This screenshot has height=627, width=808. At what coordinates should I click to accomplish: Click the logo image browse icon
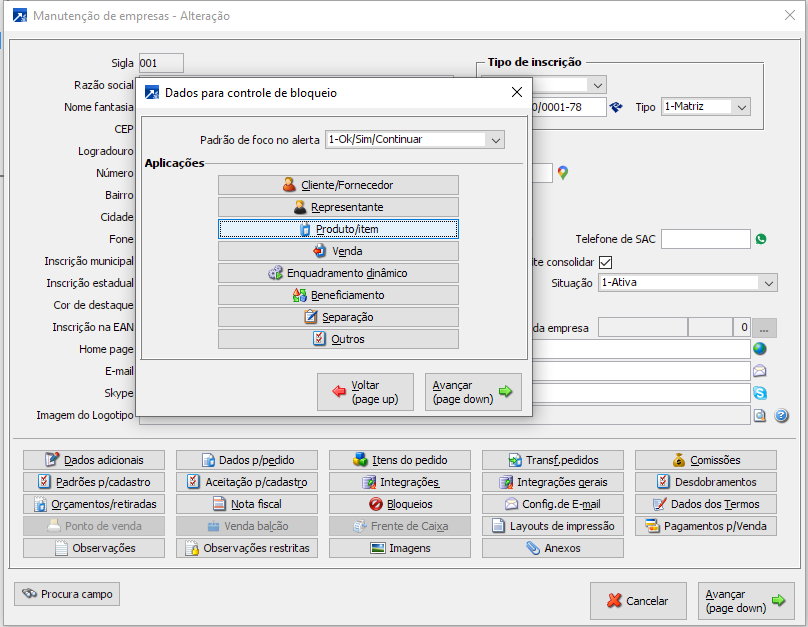pos(760,415)
